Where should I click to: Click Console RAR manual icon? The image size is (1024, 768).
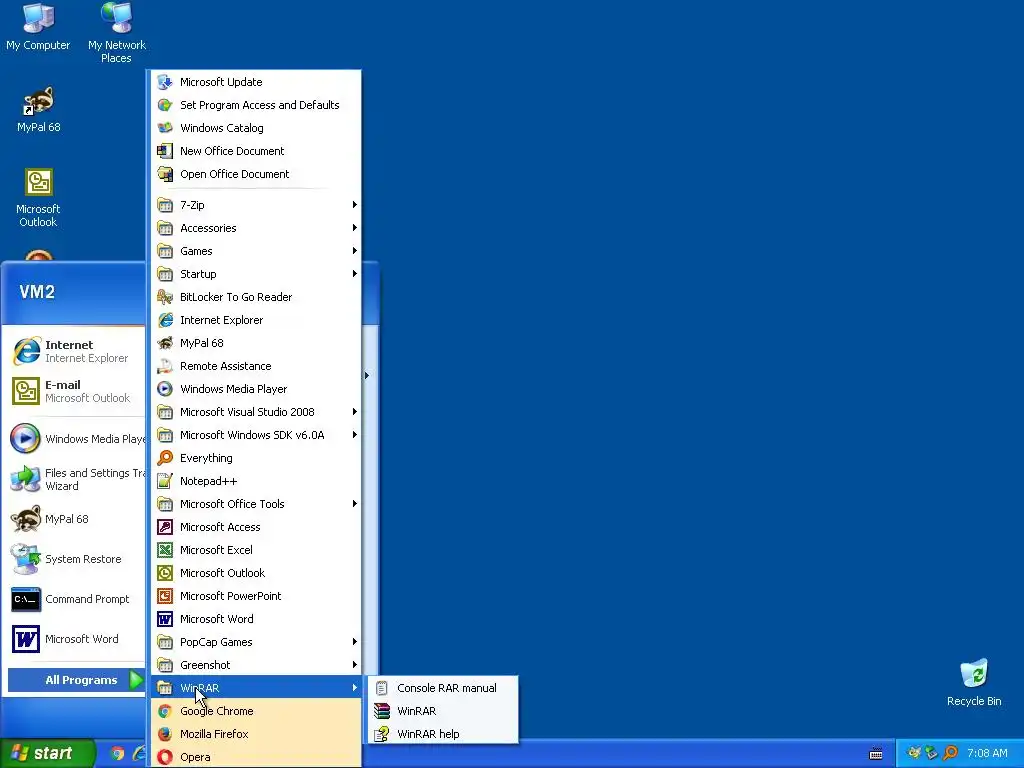point(382,688)
